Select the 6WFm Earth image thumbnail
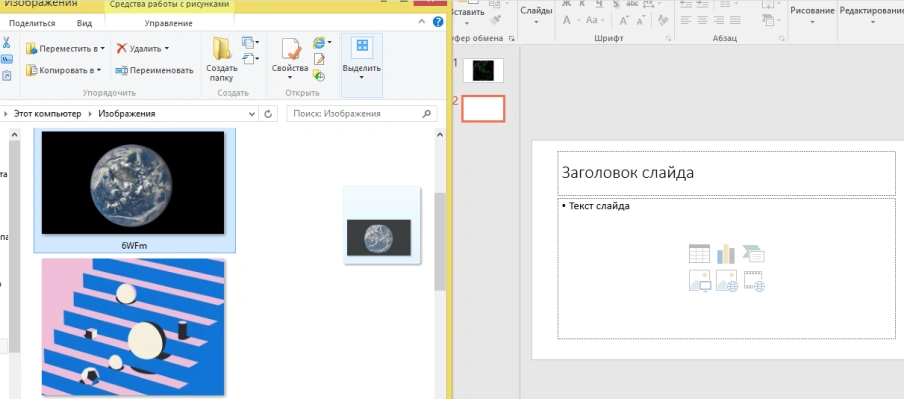 (133, 183)
